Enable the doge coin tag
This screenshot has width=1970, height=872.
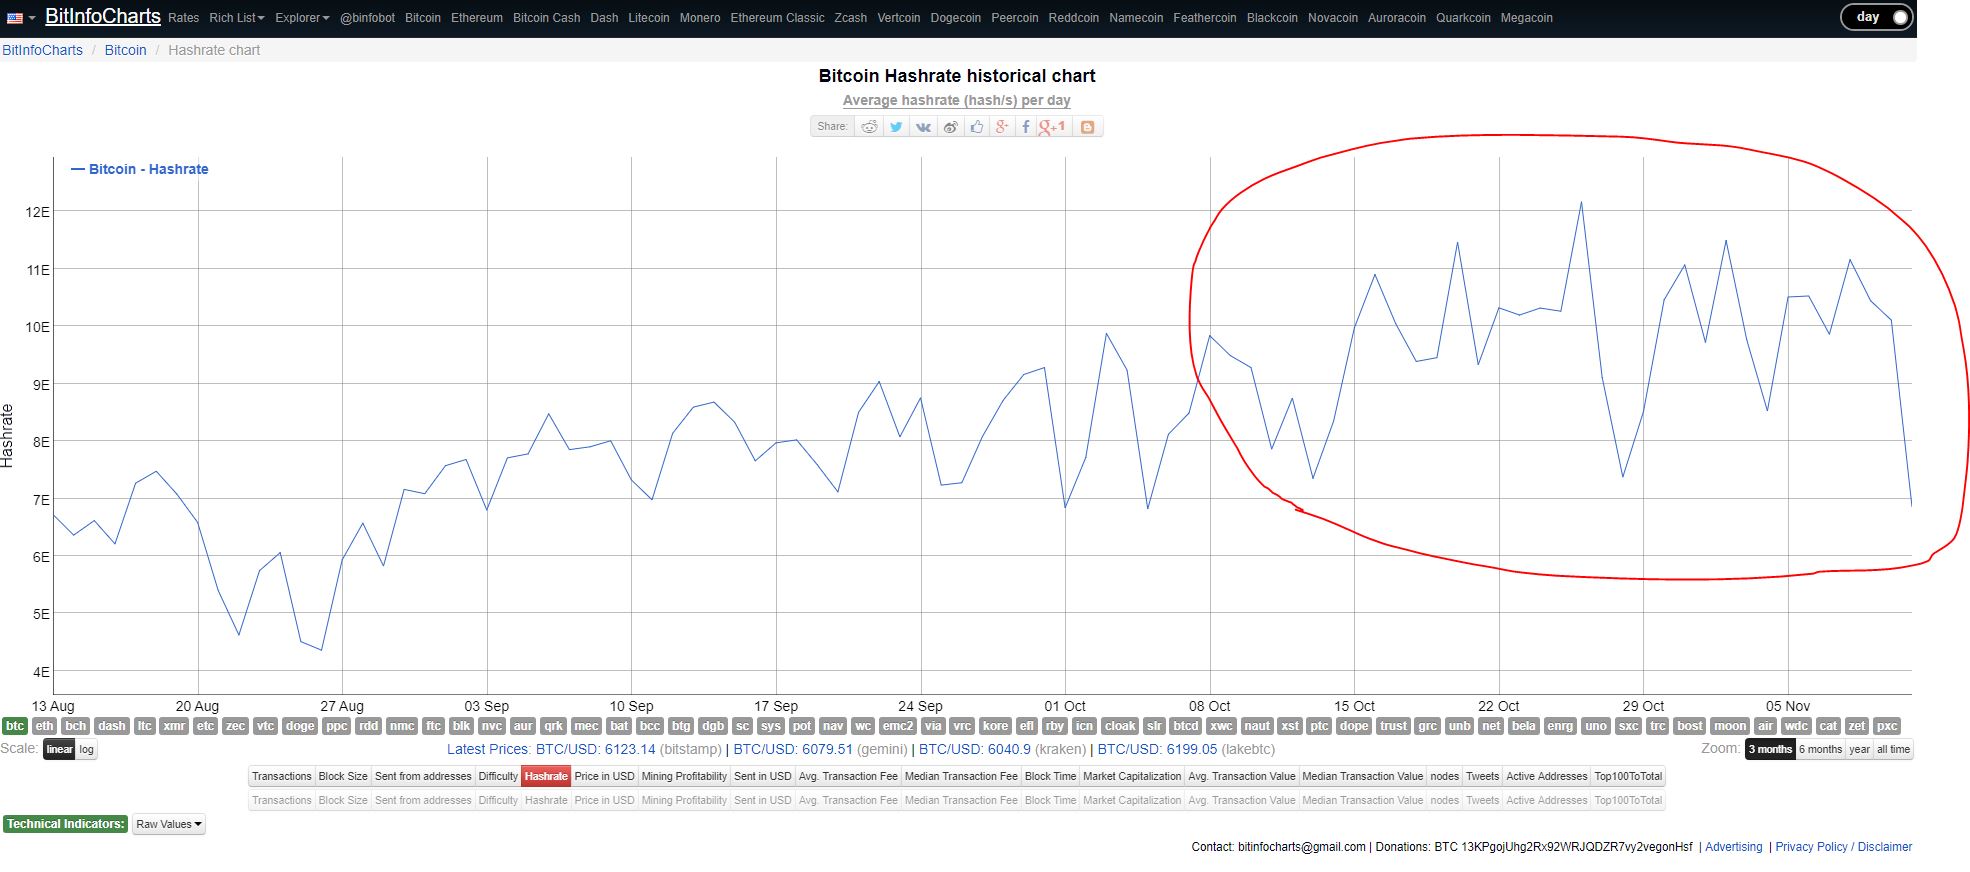(300, 726)
